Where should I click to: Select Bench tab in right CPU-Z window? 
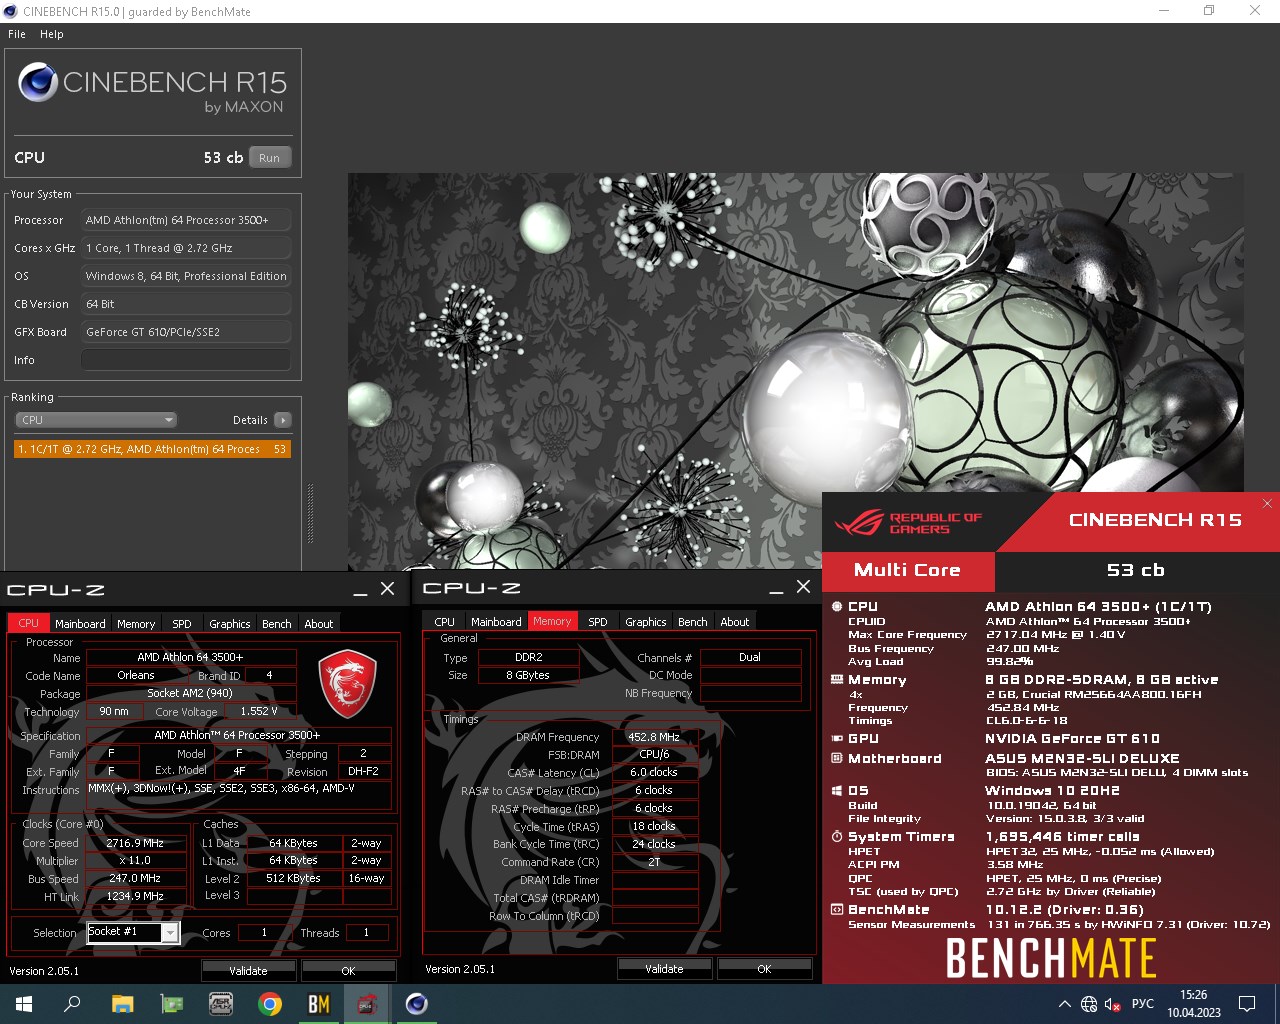693,621
